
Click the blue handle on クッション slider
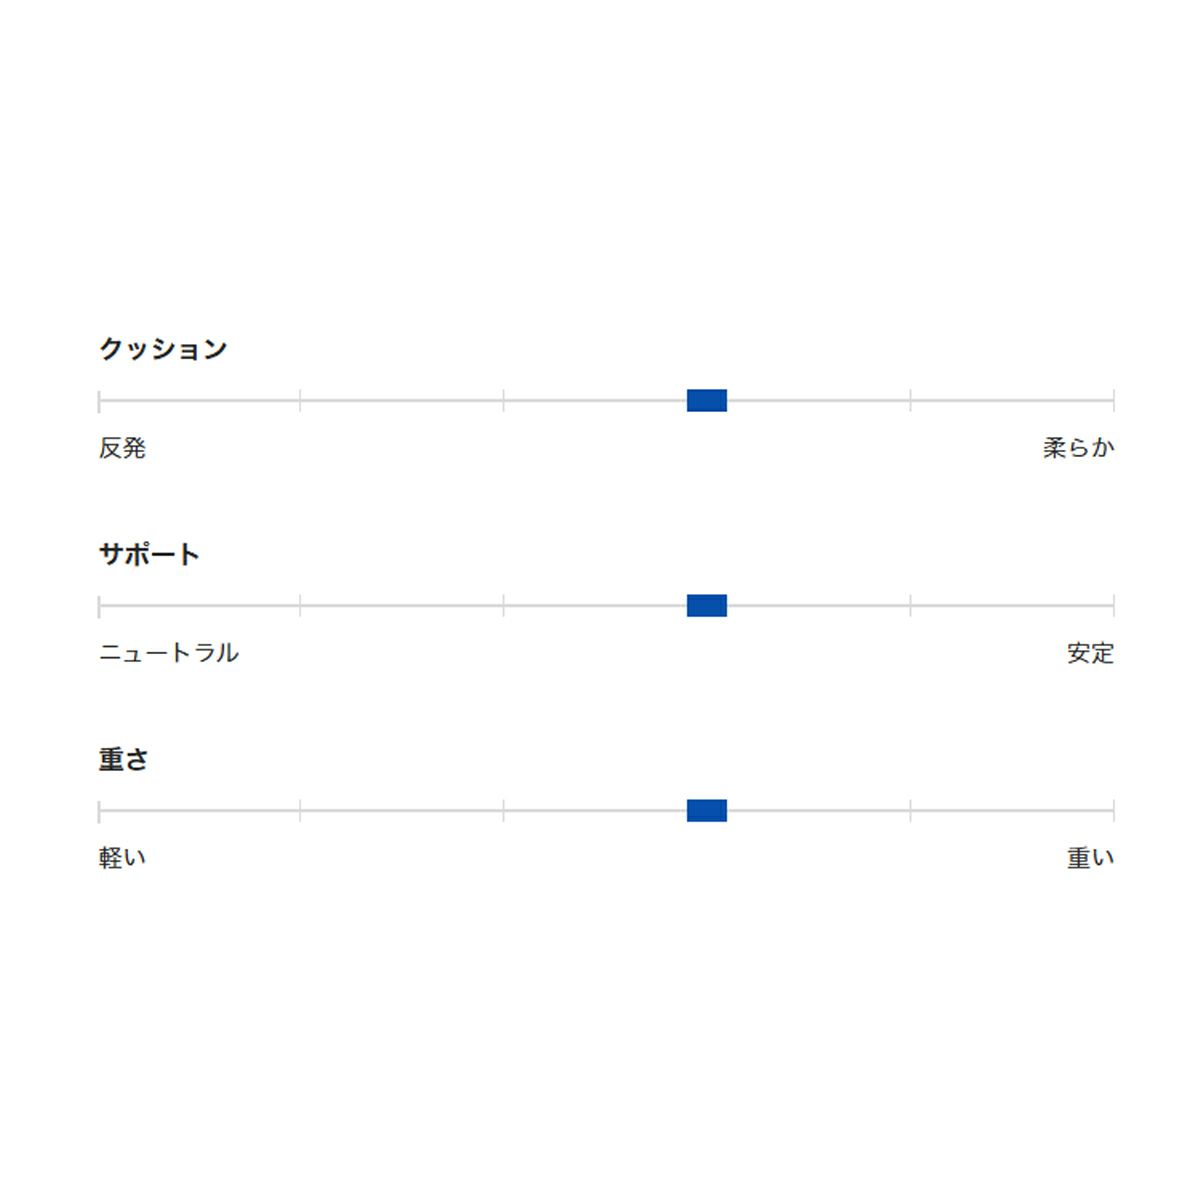(x=707, y=401)
